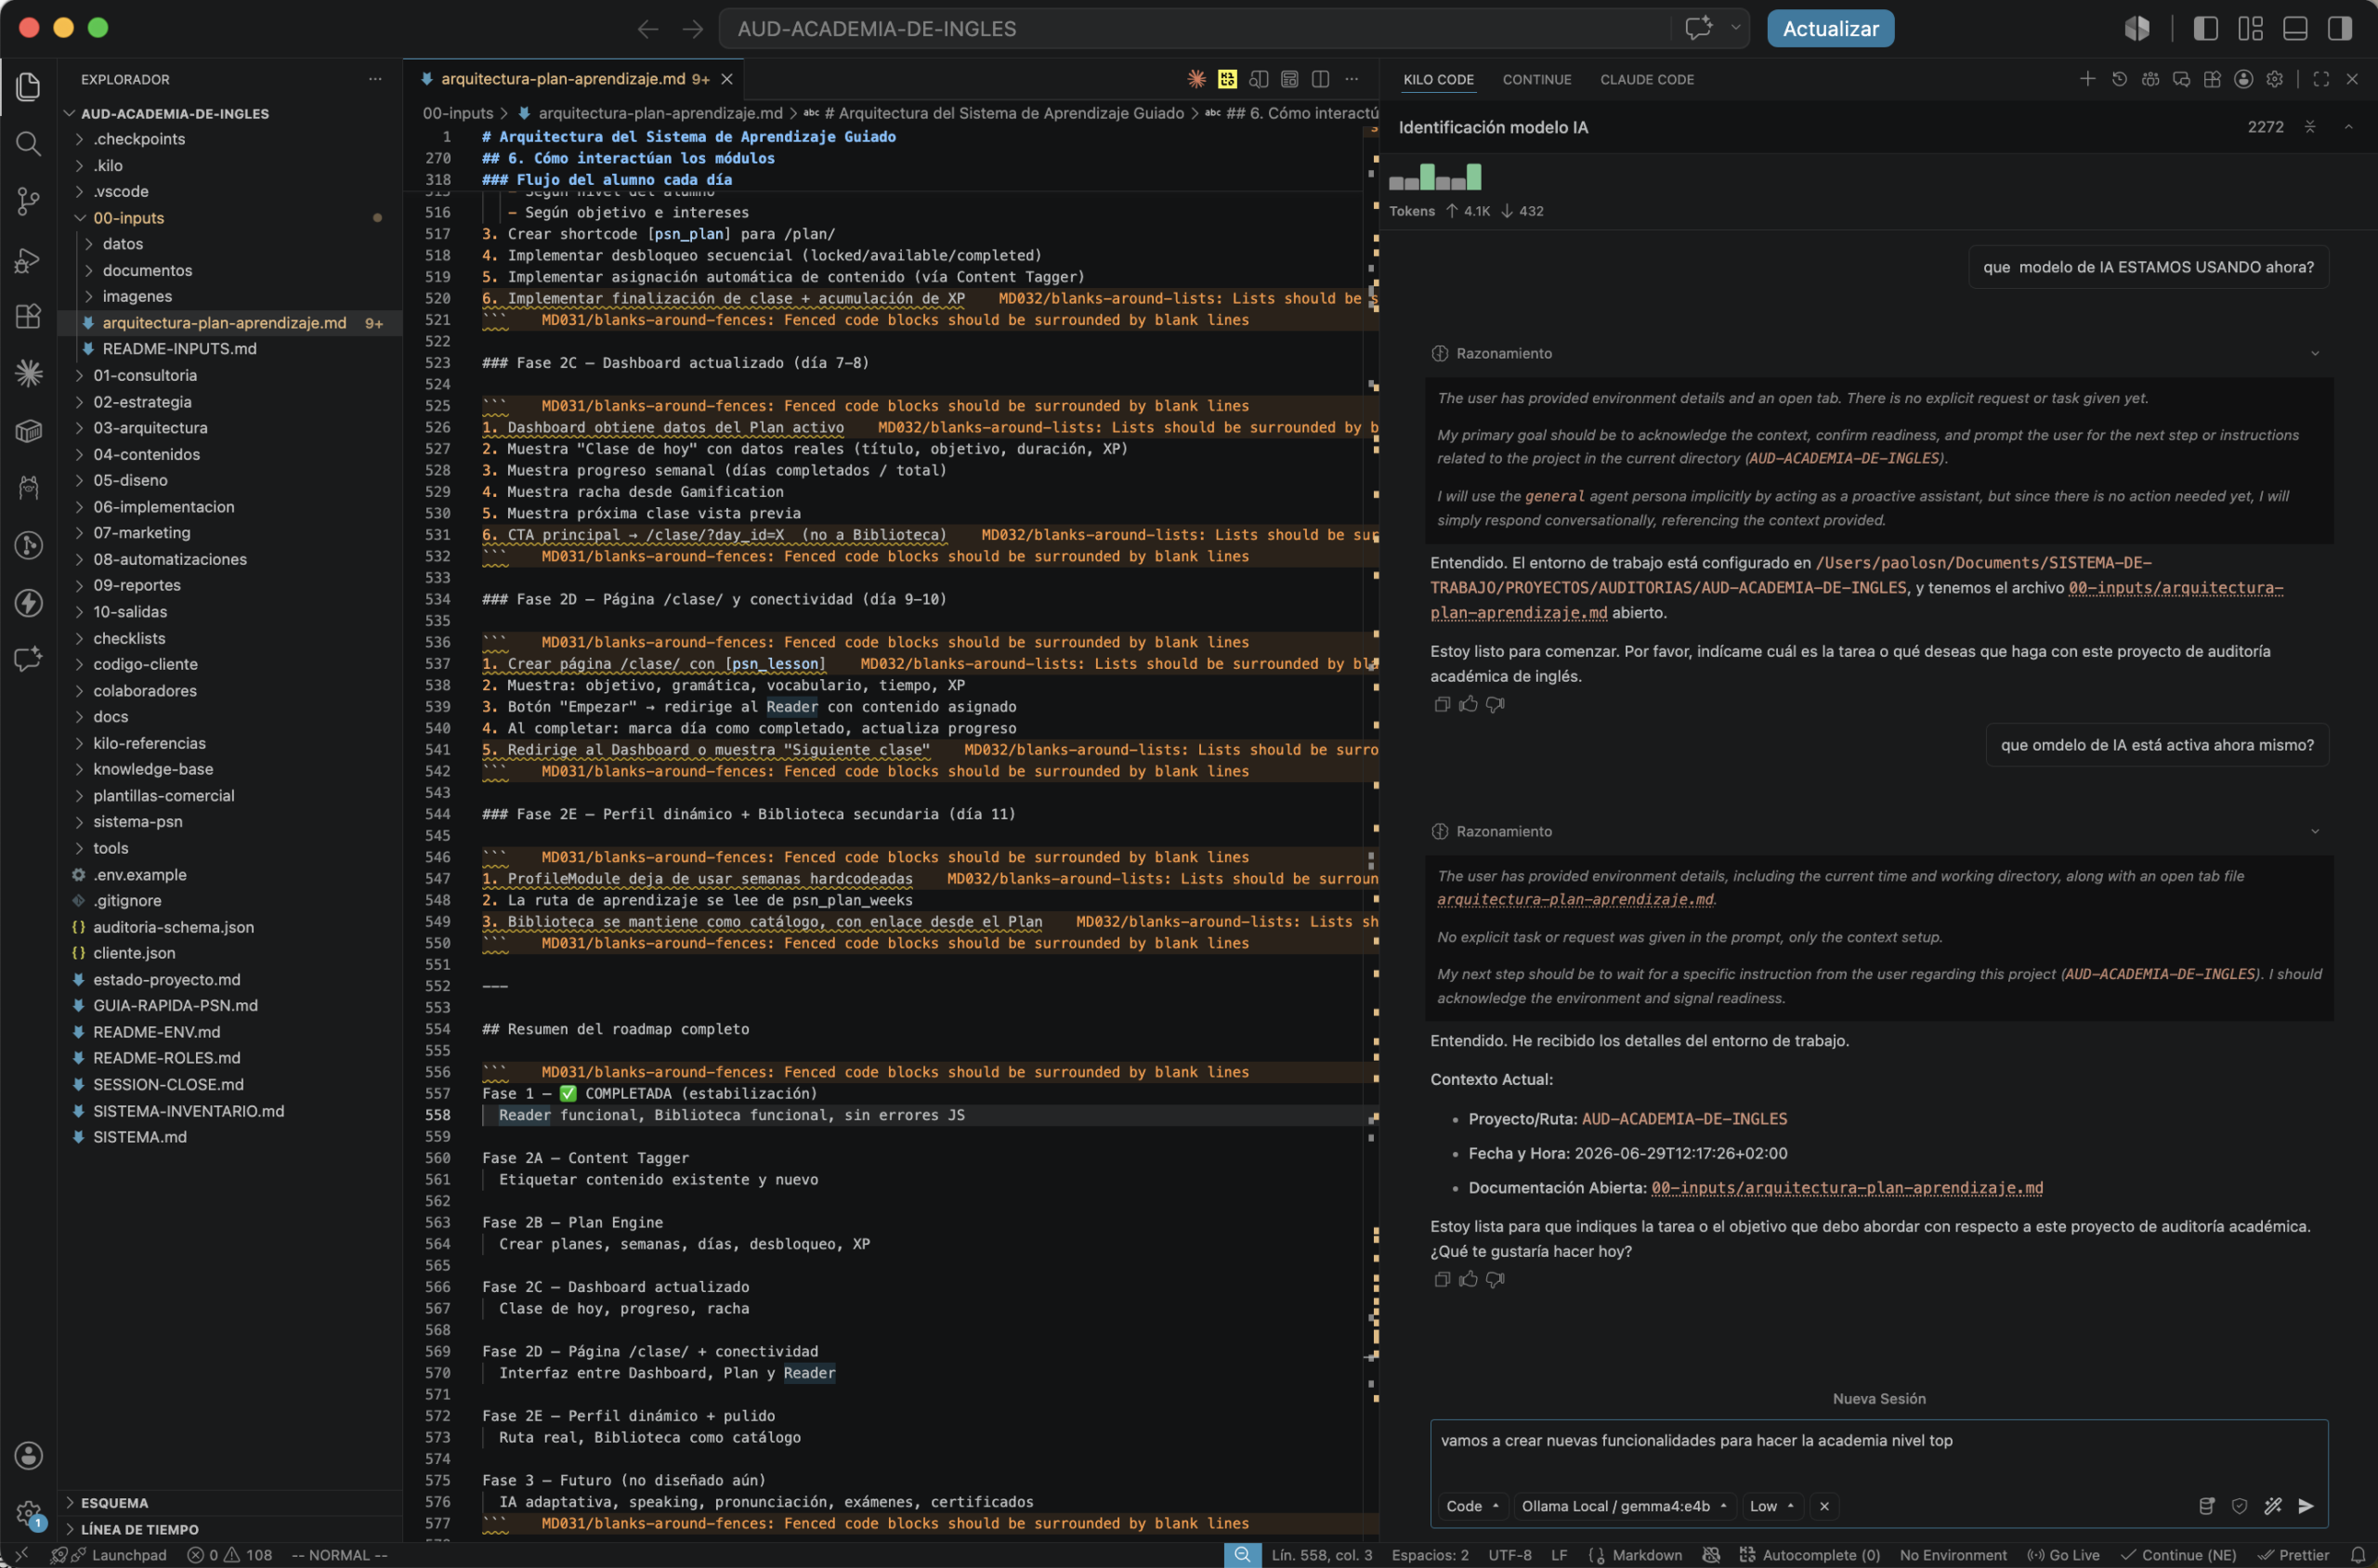2378x1568 pixels.
Task: Toggle secondary sidebar layout button
Action: 2340,28
